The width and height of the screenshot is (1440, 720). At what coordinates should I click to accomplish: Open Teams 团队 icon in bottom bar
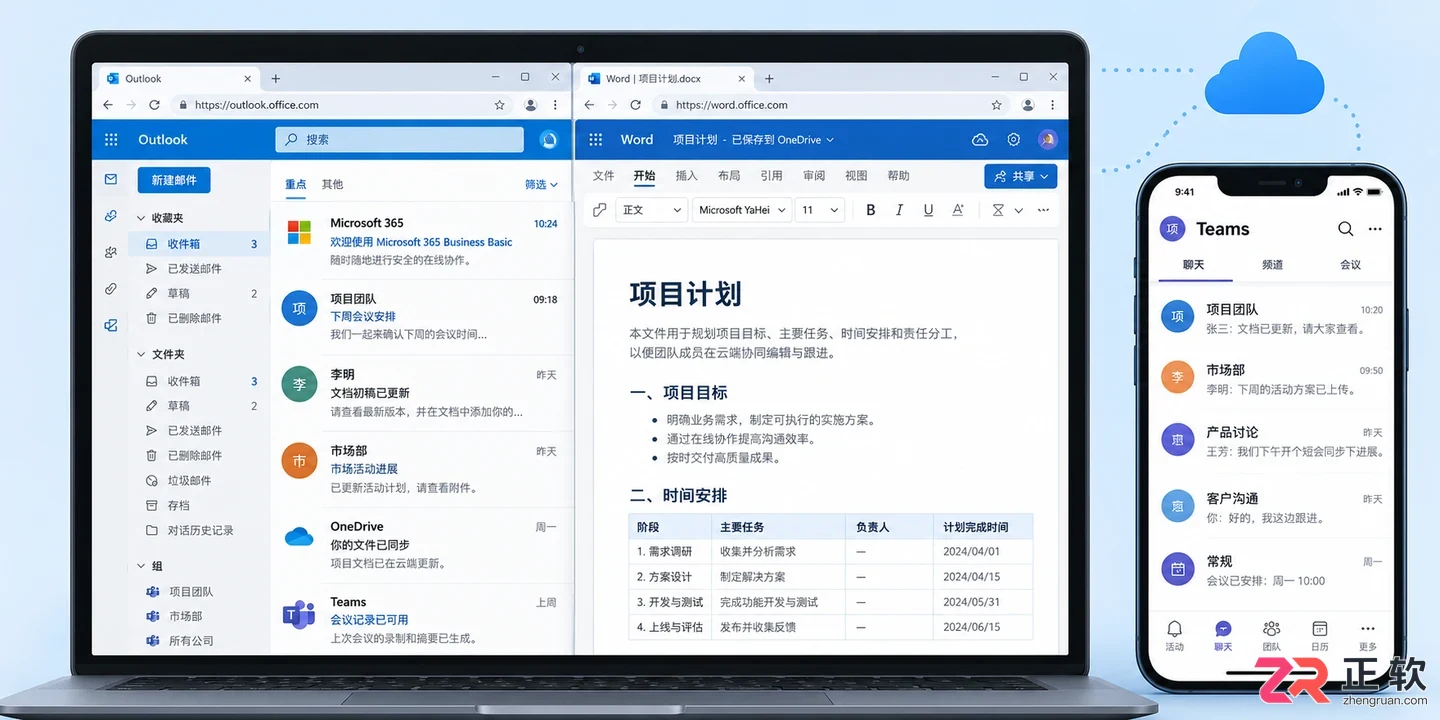click(x=1271, y=634)
